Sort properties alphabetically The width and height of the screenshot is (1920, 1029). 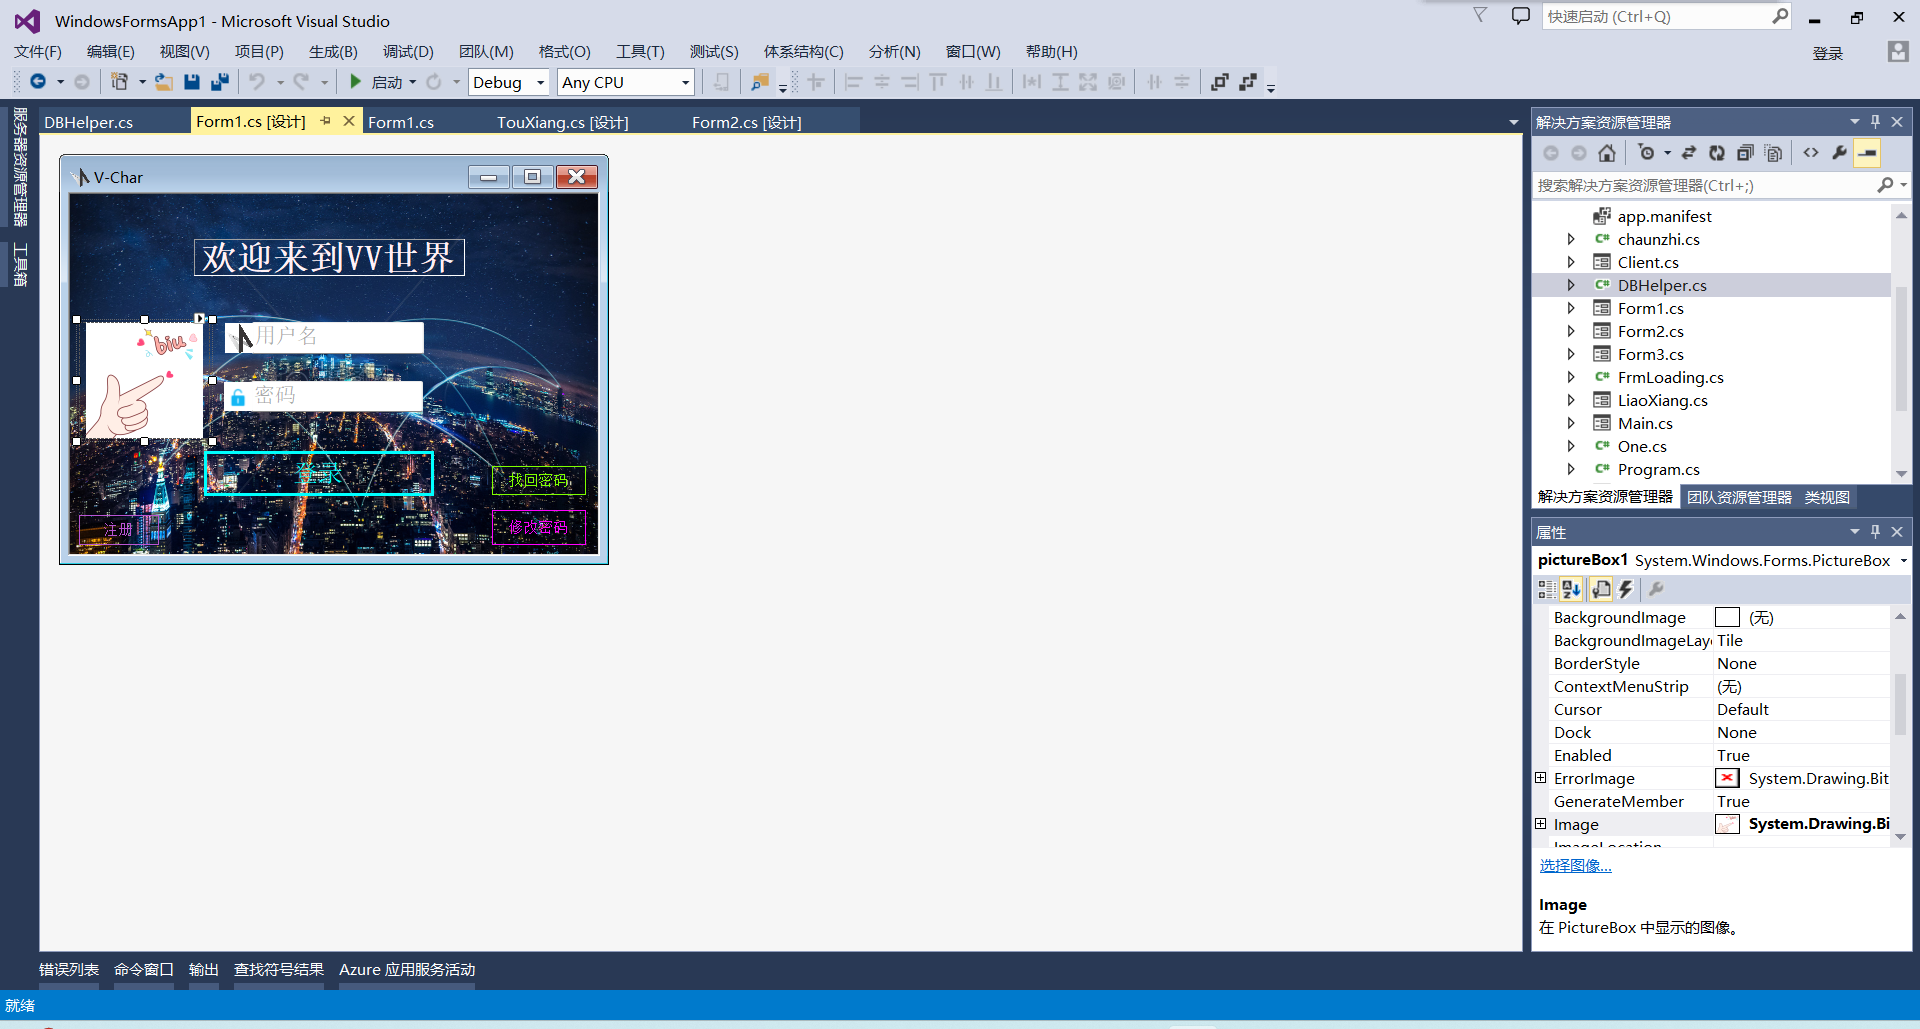pos(1572,589)
